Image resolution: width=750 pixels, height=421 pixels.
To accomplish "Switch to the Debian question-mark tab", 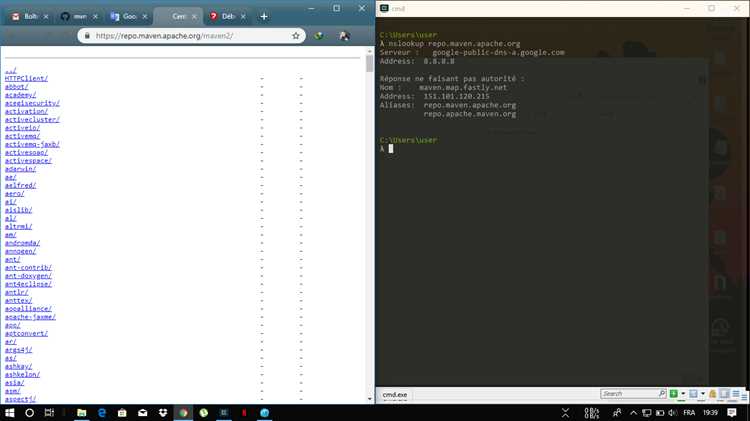I will point(225,16).
